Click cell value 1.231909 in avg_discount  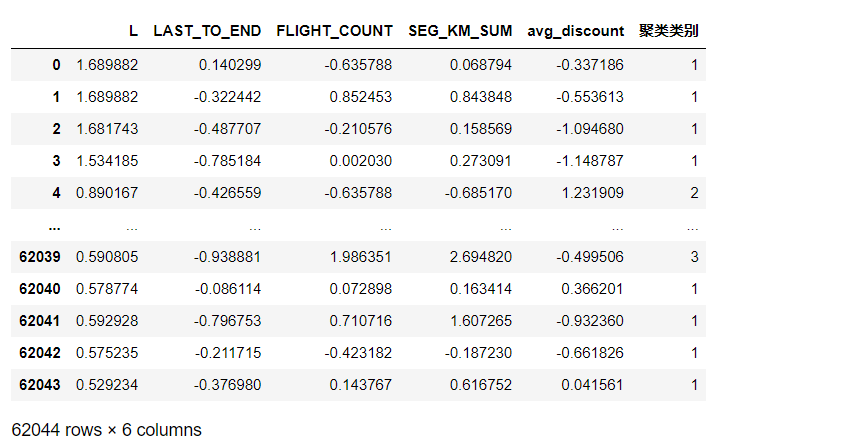[589, 193]
